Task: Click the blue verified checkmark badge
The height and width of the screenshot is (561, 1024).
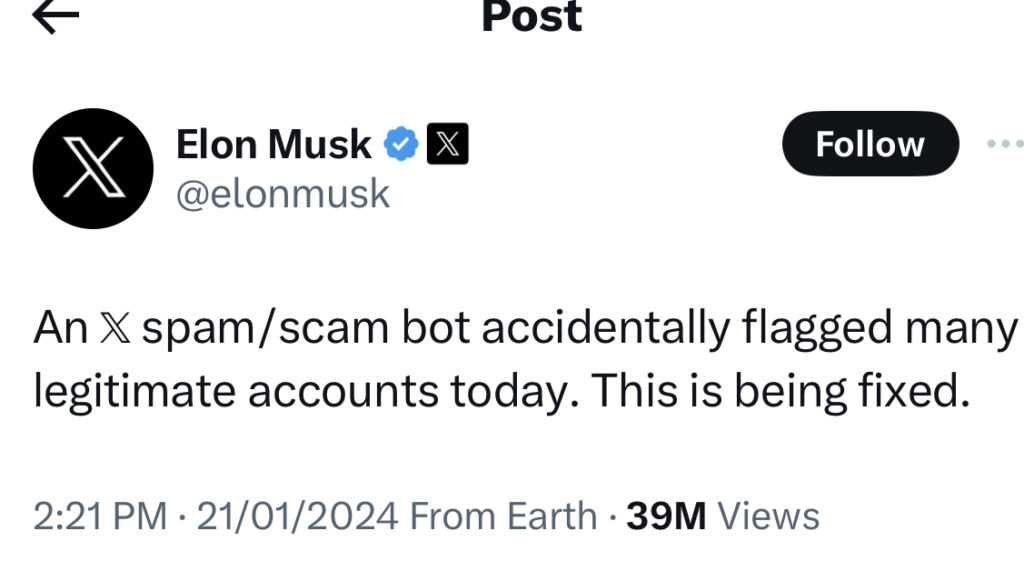Action: pos(402,146)
